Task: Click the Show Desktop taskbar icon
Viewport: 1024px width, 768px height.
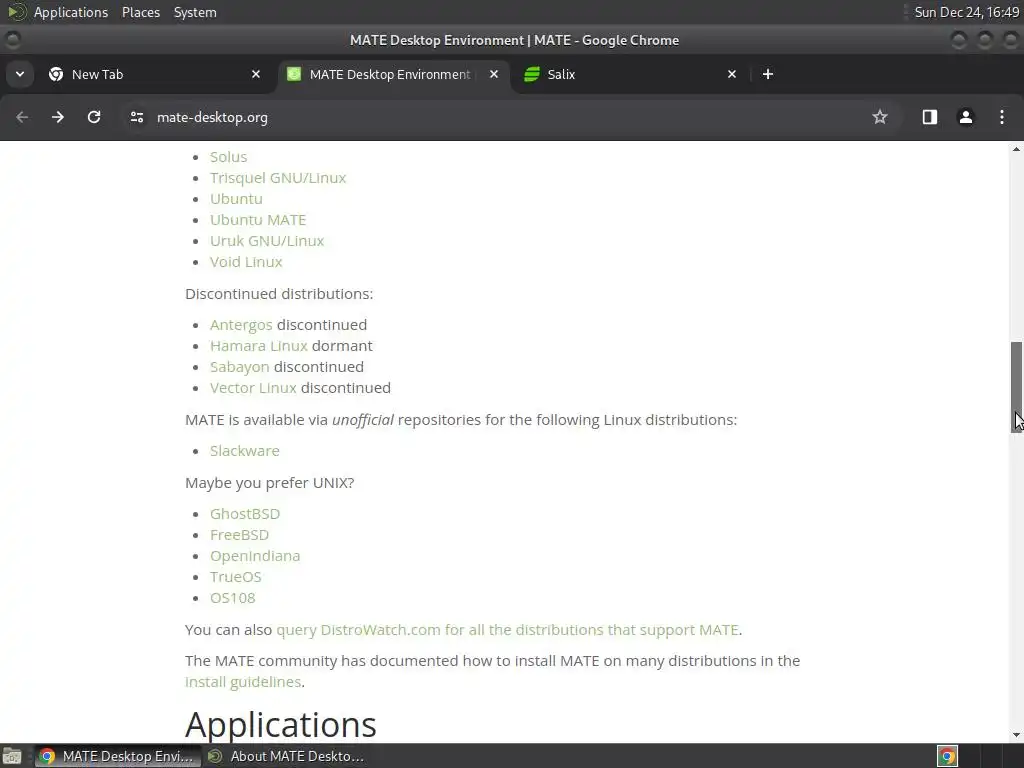Action: (12, 756)
